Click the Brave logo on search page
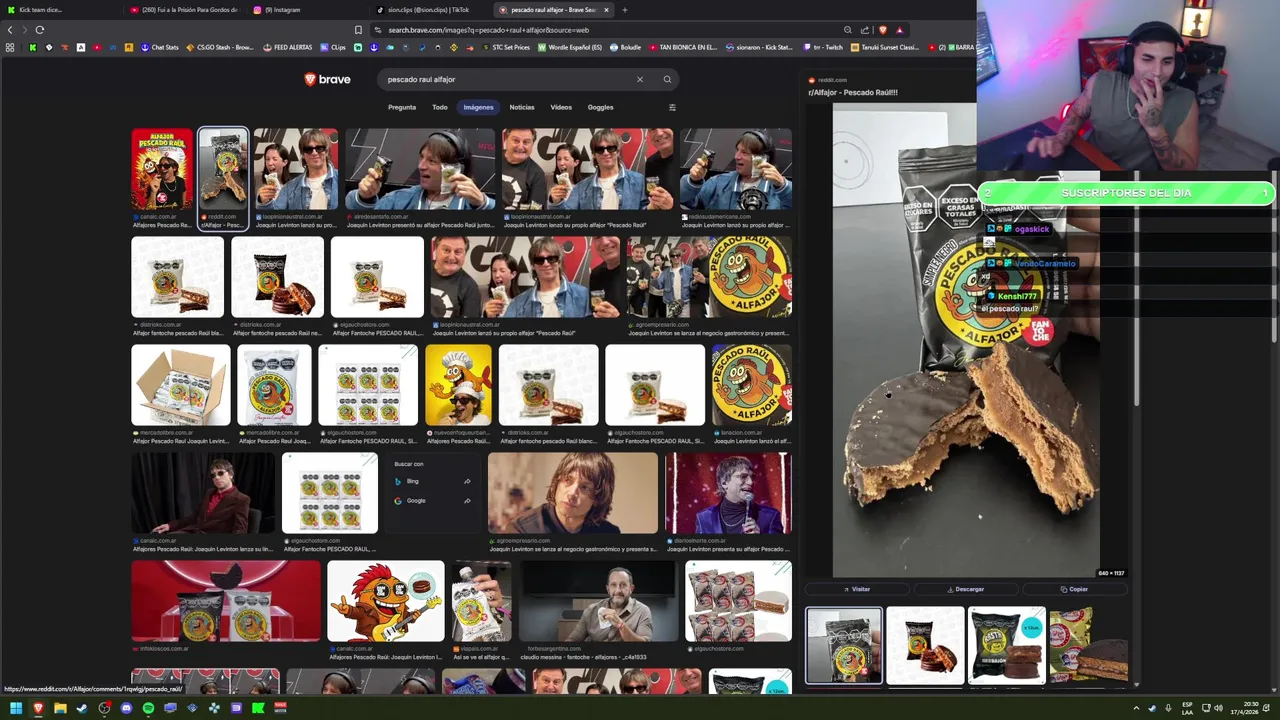1280x720 pixels. pos(327,79)
